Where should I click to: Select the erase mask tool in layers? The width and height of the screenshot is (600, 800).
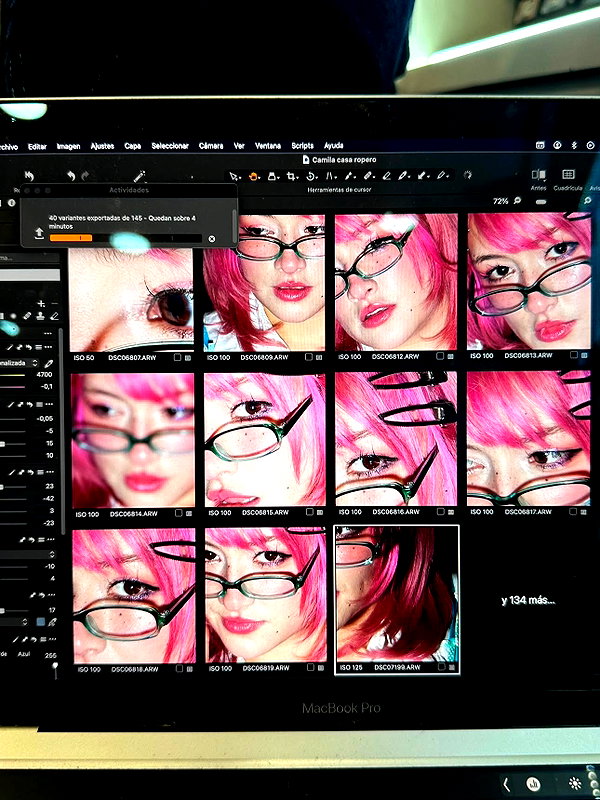(54, 316)
